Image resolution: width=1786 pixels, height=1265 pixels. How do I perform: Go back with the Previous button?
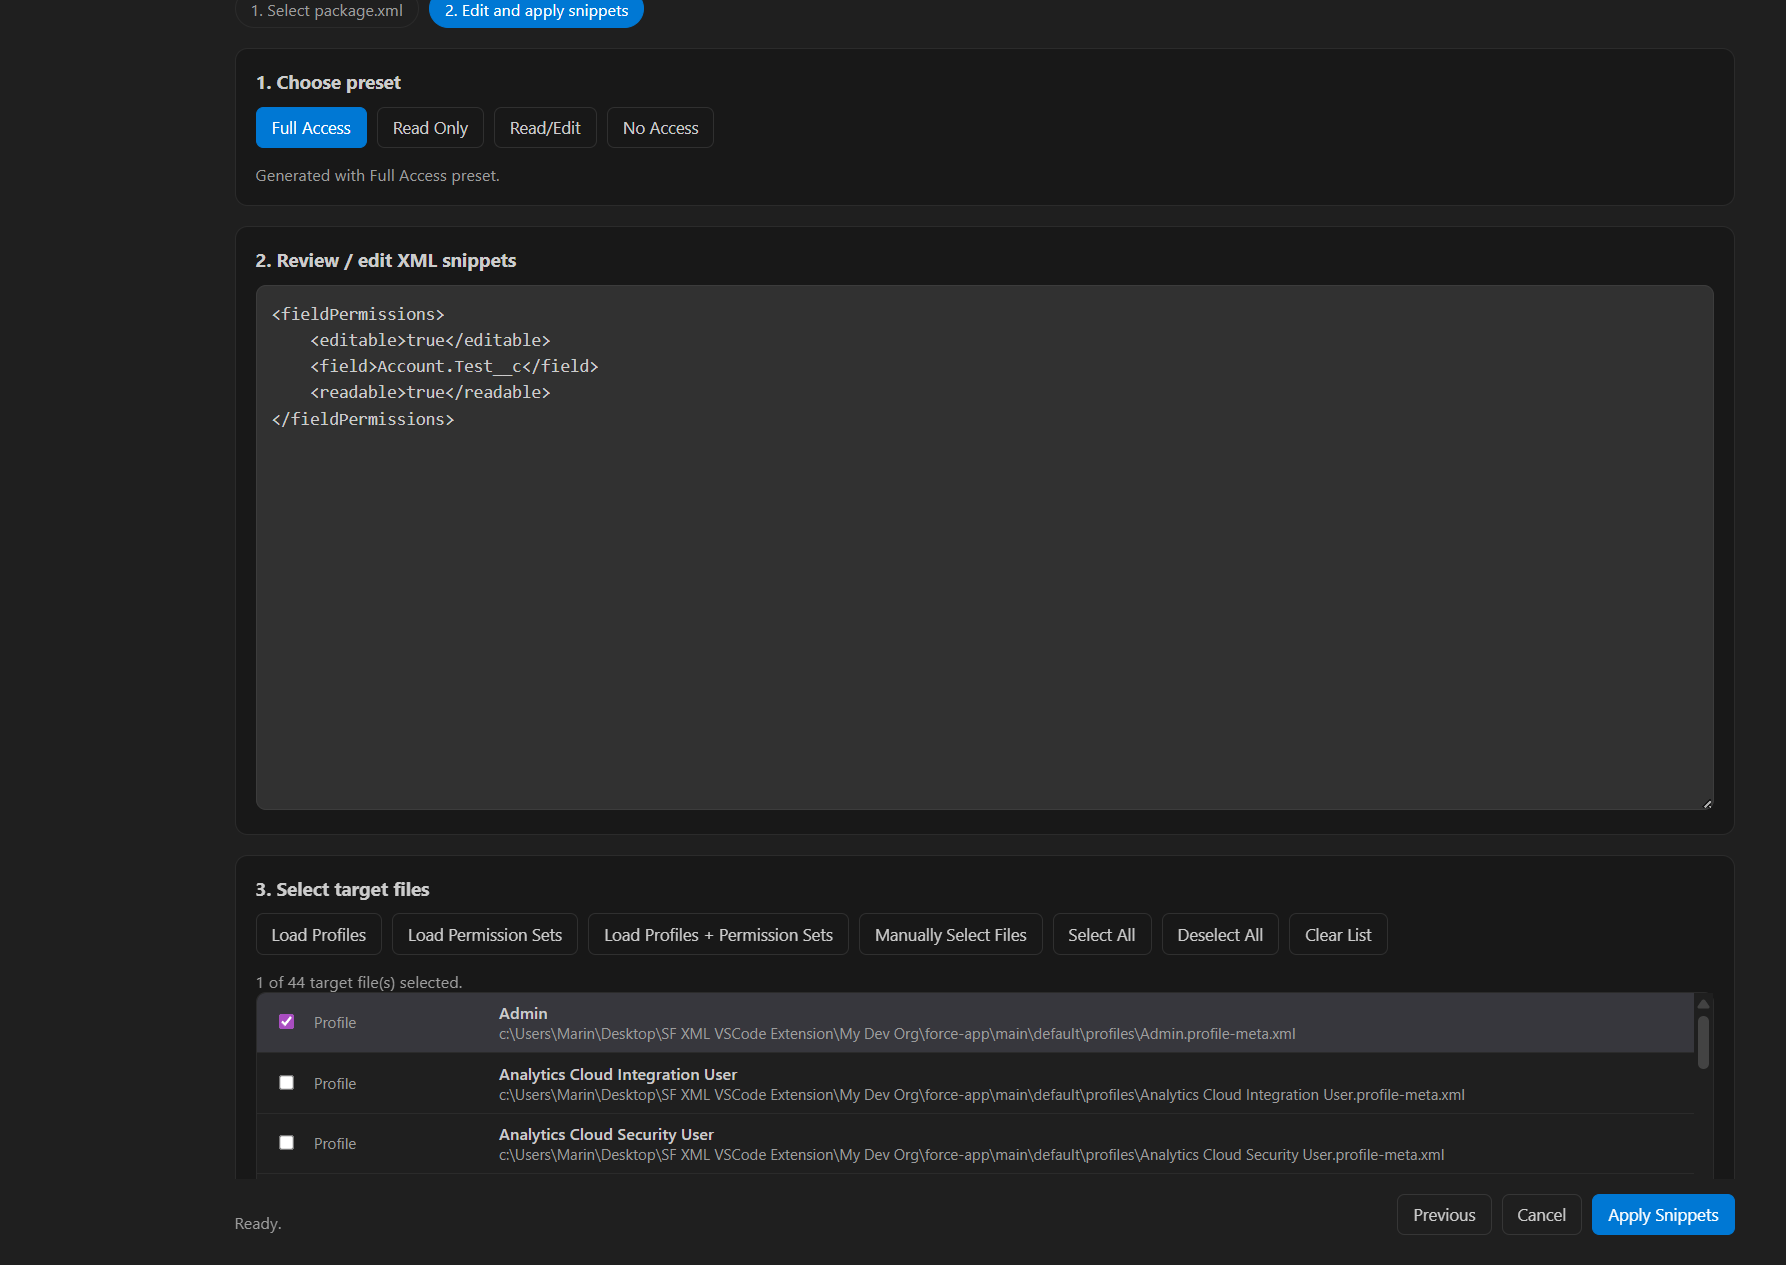click(x=1444, y=1215)
